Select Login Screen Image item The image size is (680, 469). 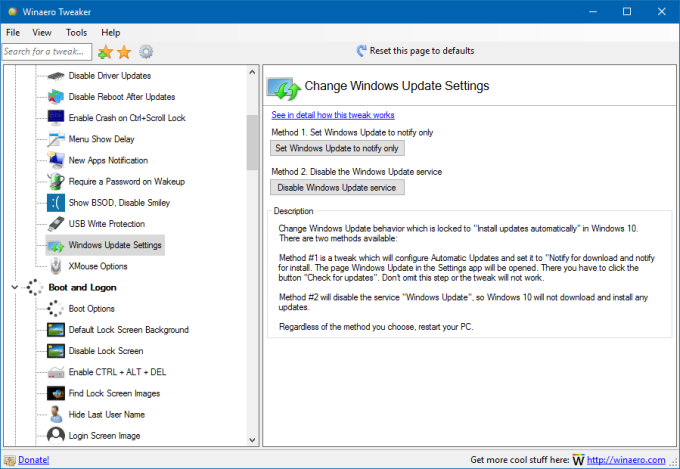pos(104,436)
